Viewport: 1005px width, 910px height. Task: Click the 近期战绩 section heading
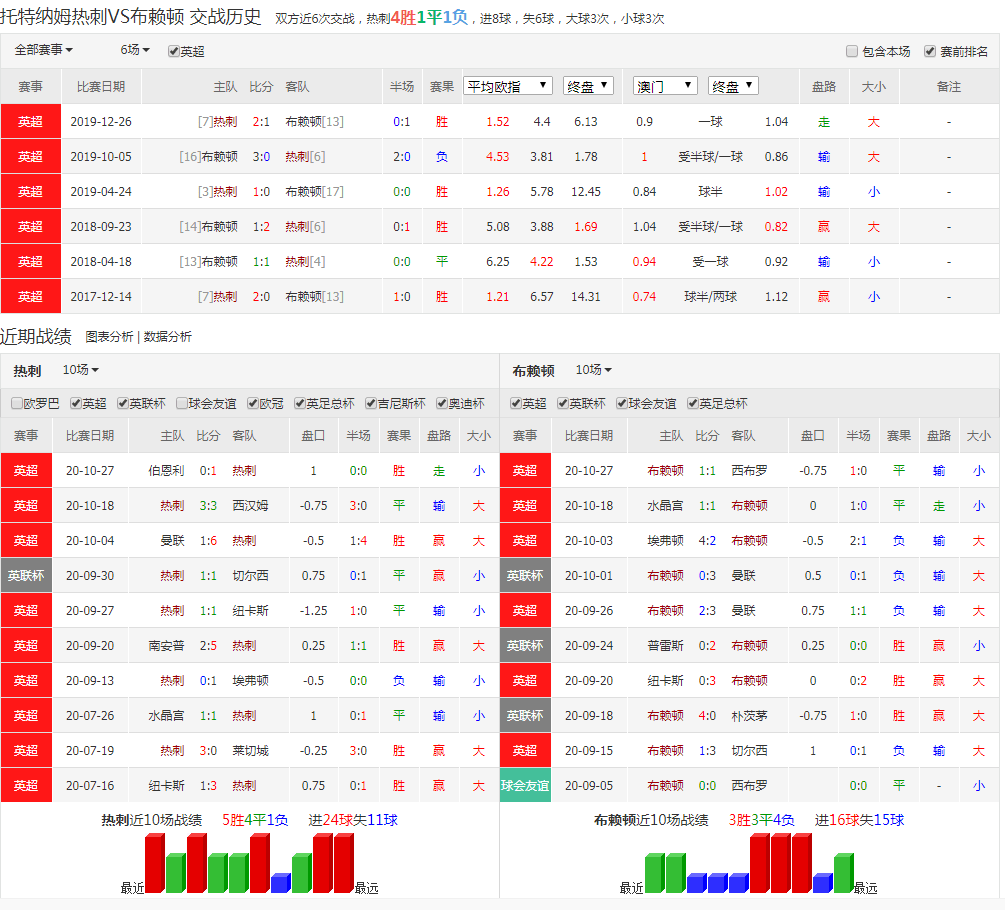tap(36, 336)
